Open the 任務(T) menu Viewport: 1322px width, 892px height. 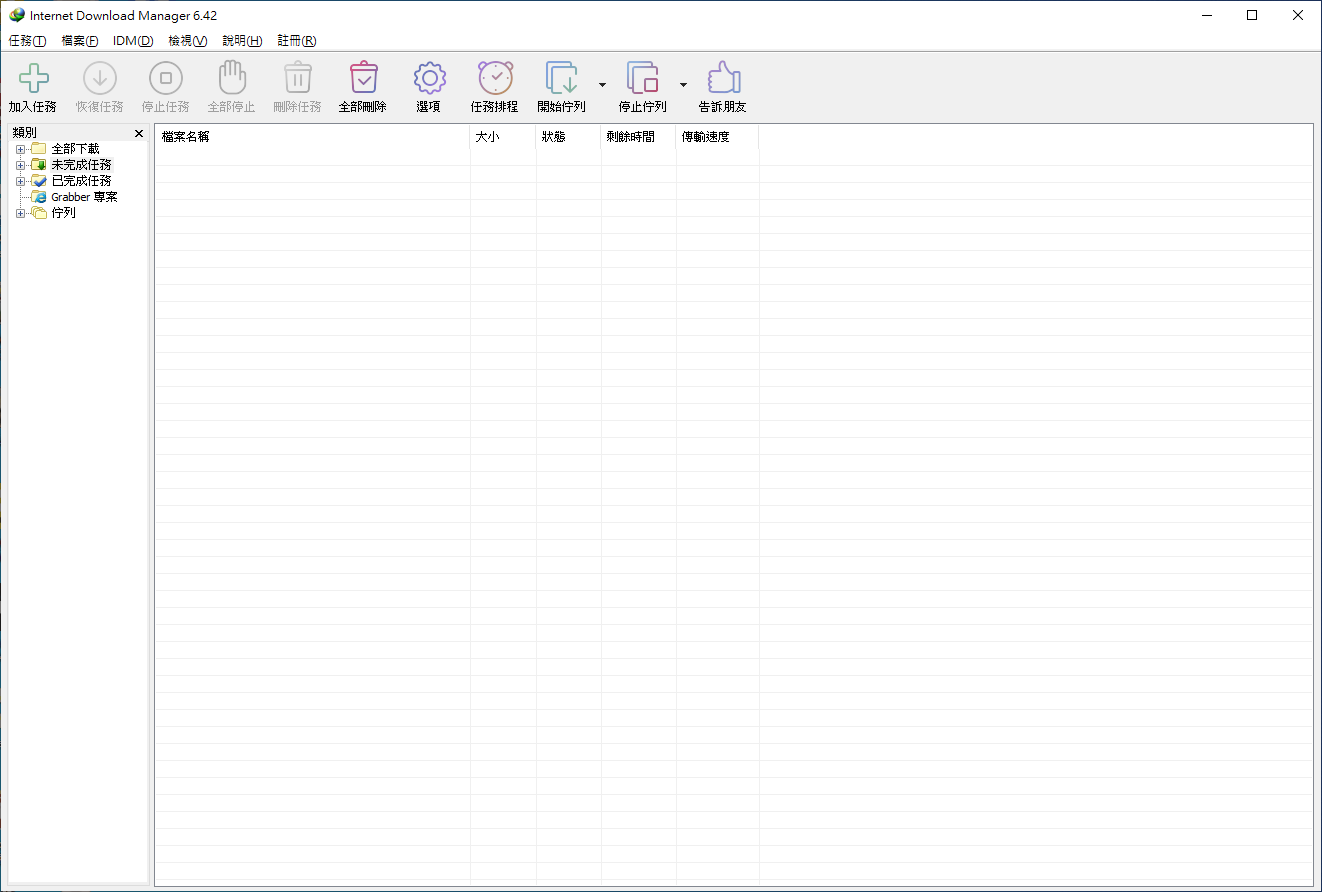(x=27, y=41)
